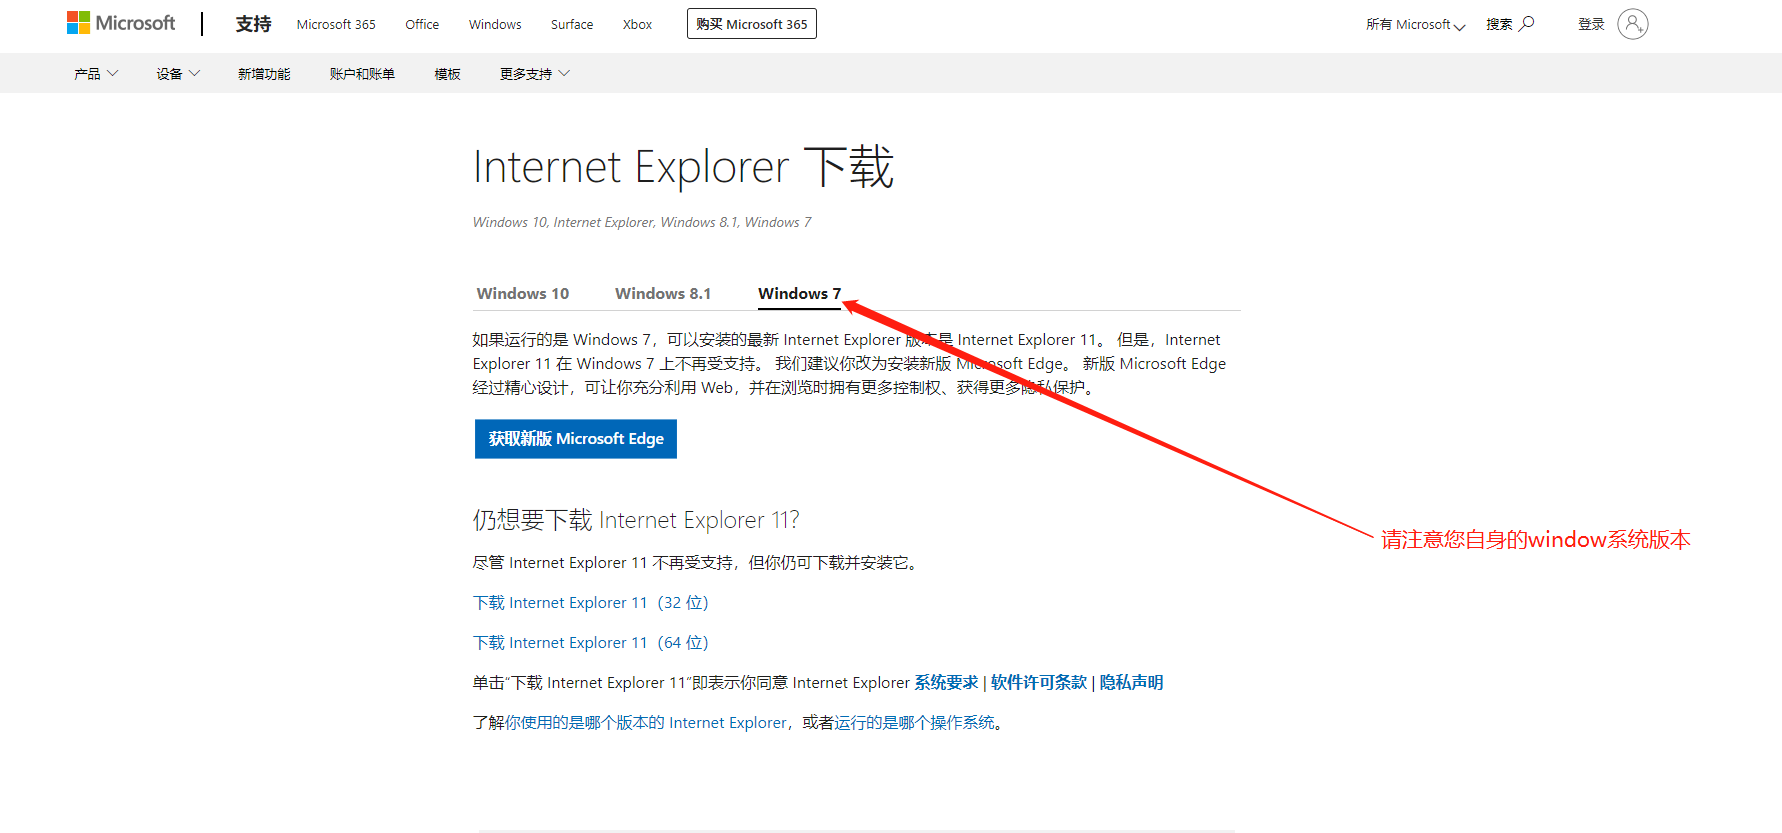Expand the 更多支持 dropdown menu

535,74
